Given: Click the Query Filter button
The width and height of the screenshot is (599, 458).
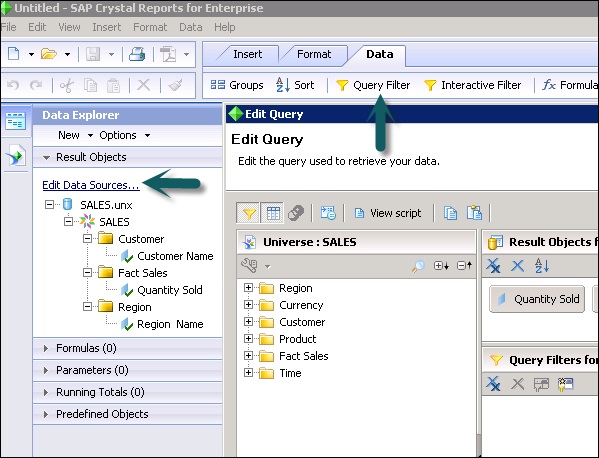Looking at the screenshot, I should coord(373,85).
